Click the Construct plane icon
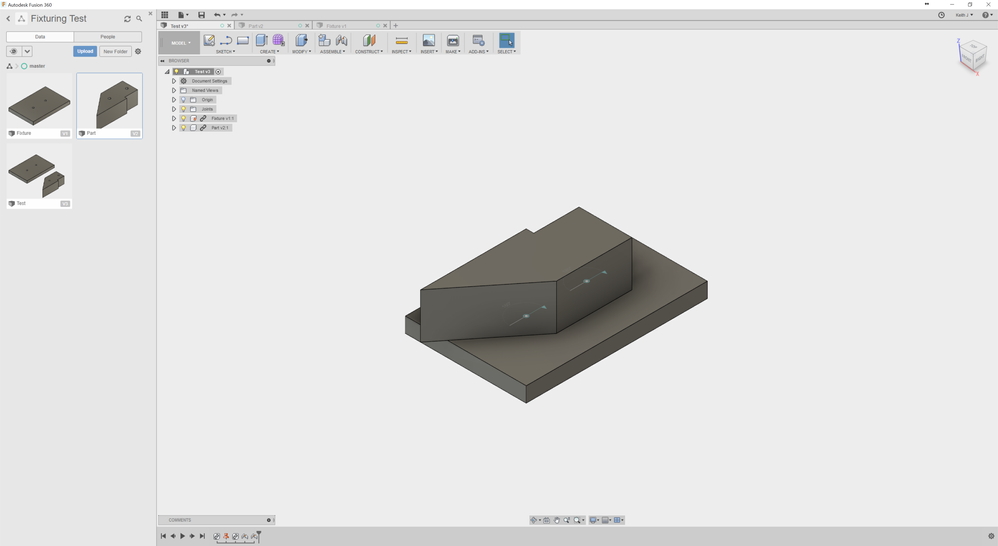Image resolution: width=998 pixels, height=546 pixels. coord(369,40)
